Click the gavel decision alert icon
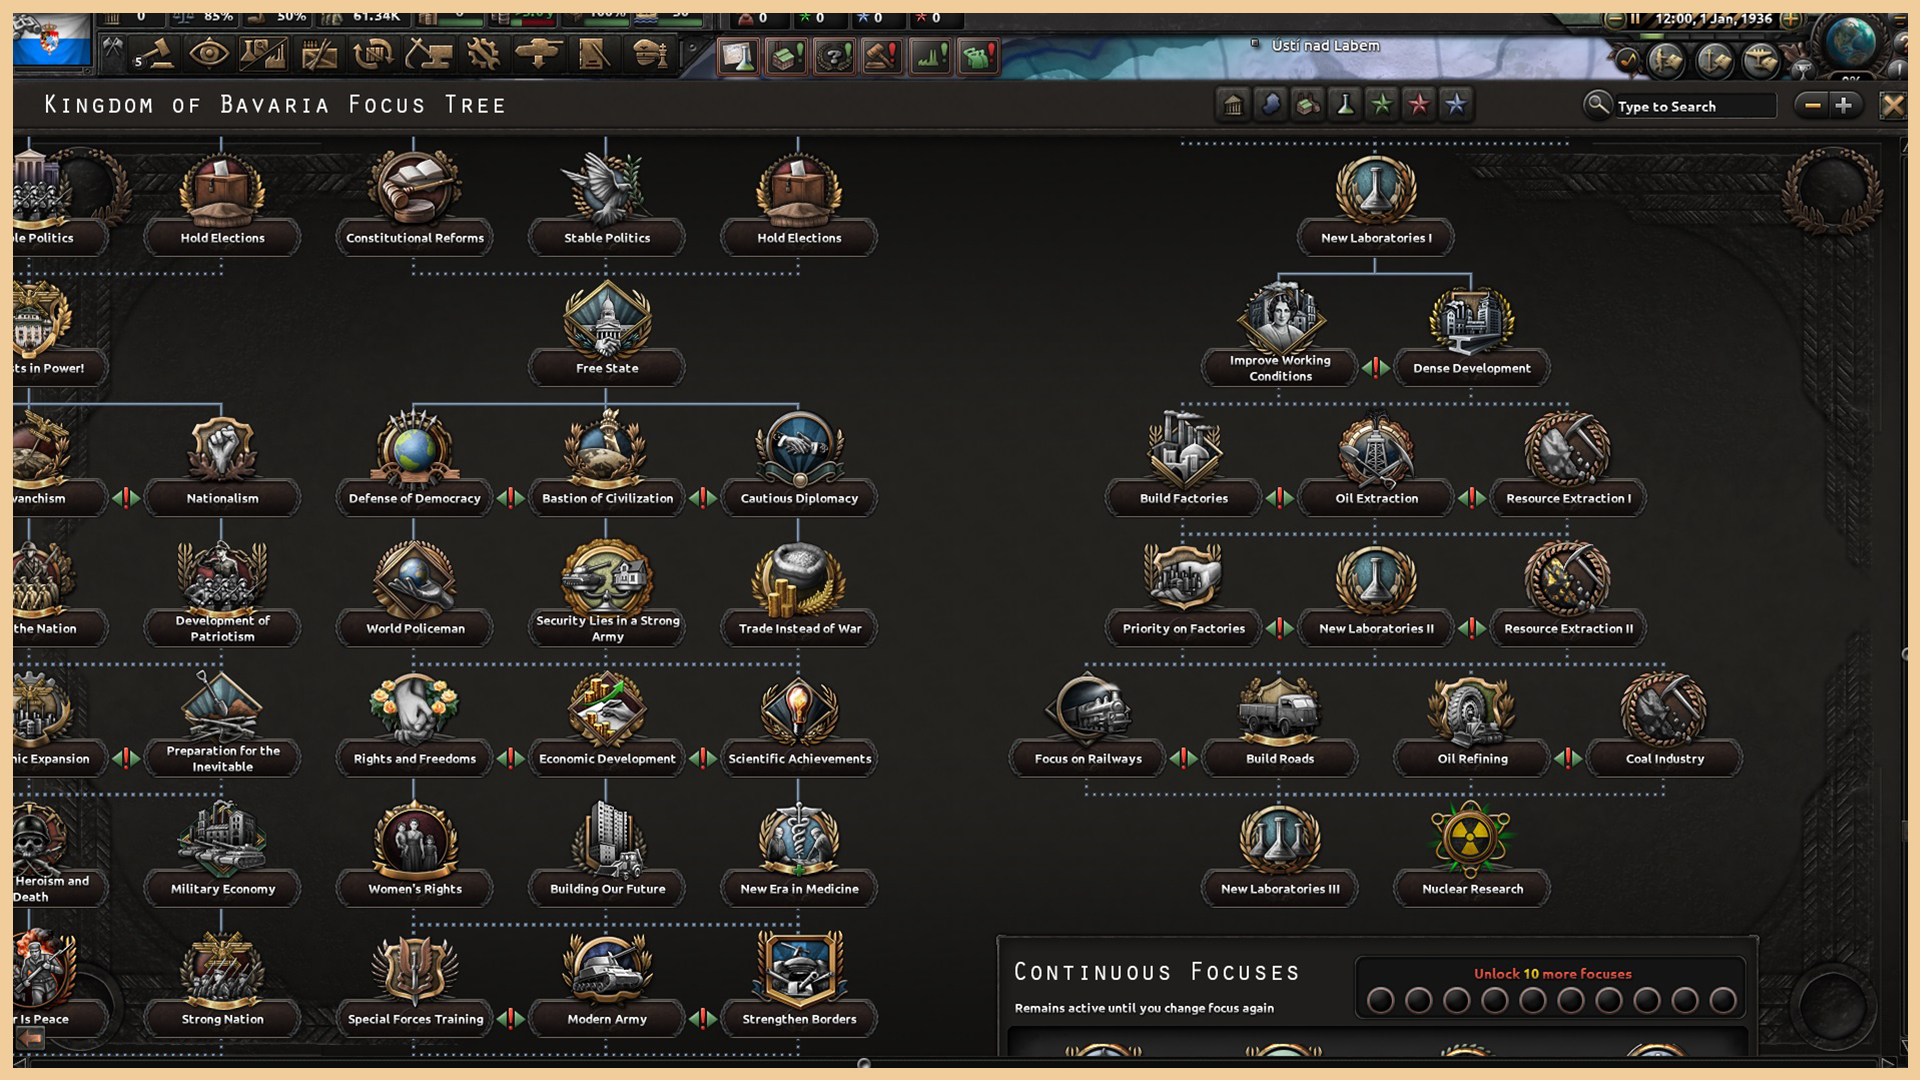The height and width of the screenshot is (1080, 1920). 882,57
